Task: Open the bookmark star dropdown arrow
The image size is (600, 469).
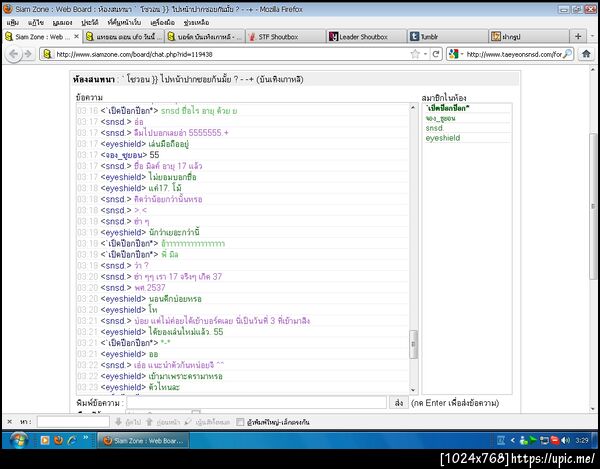Action: coord(425,54)
